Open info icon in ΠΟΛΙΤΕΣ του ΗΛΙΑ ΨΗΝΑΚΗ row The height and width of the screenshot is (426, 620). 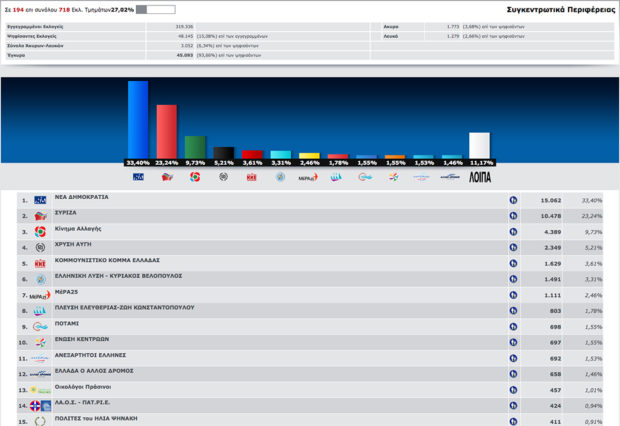(x=513, y=422)
